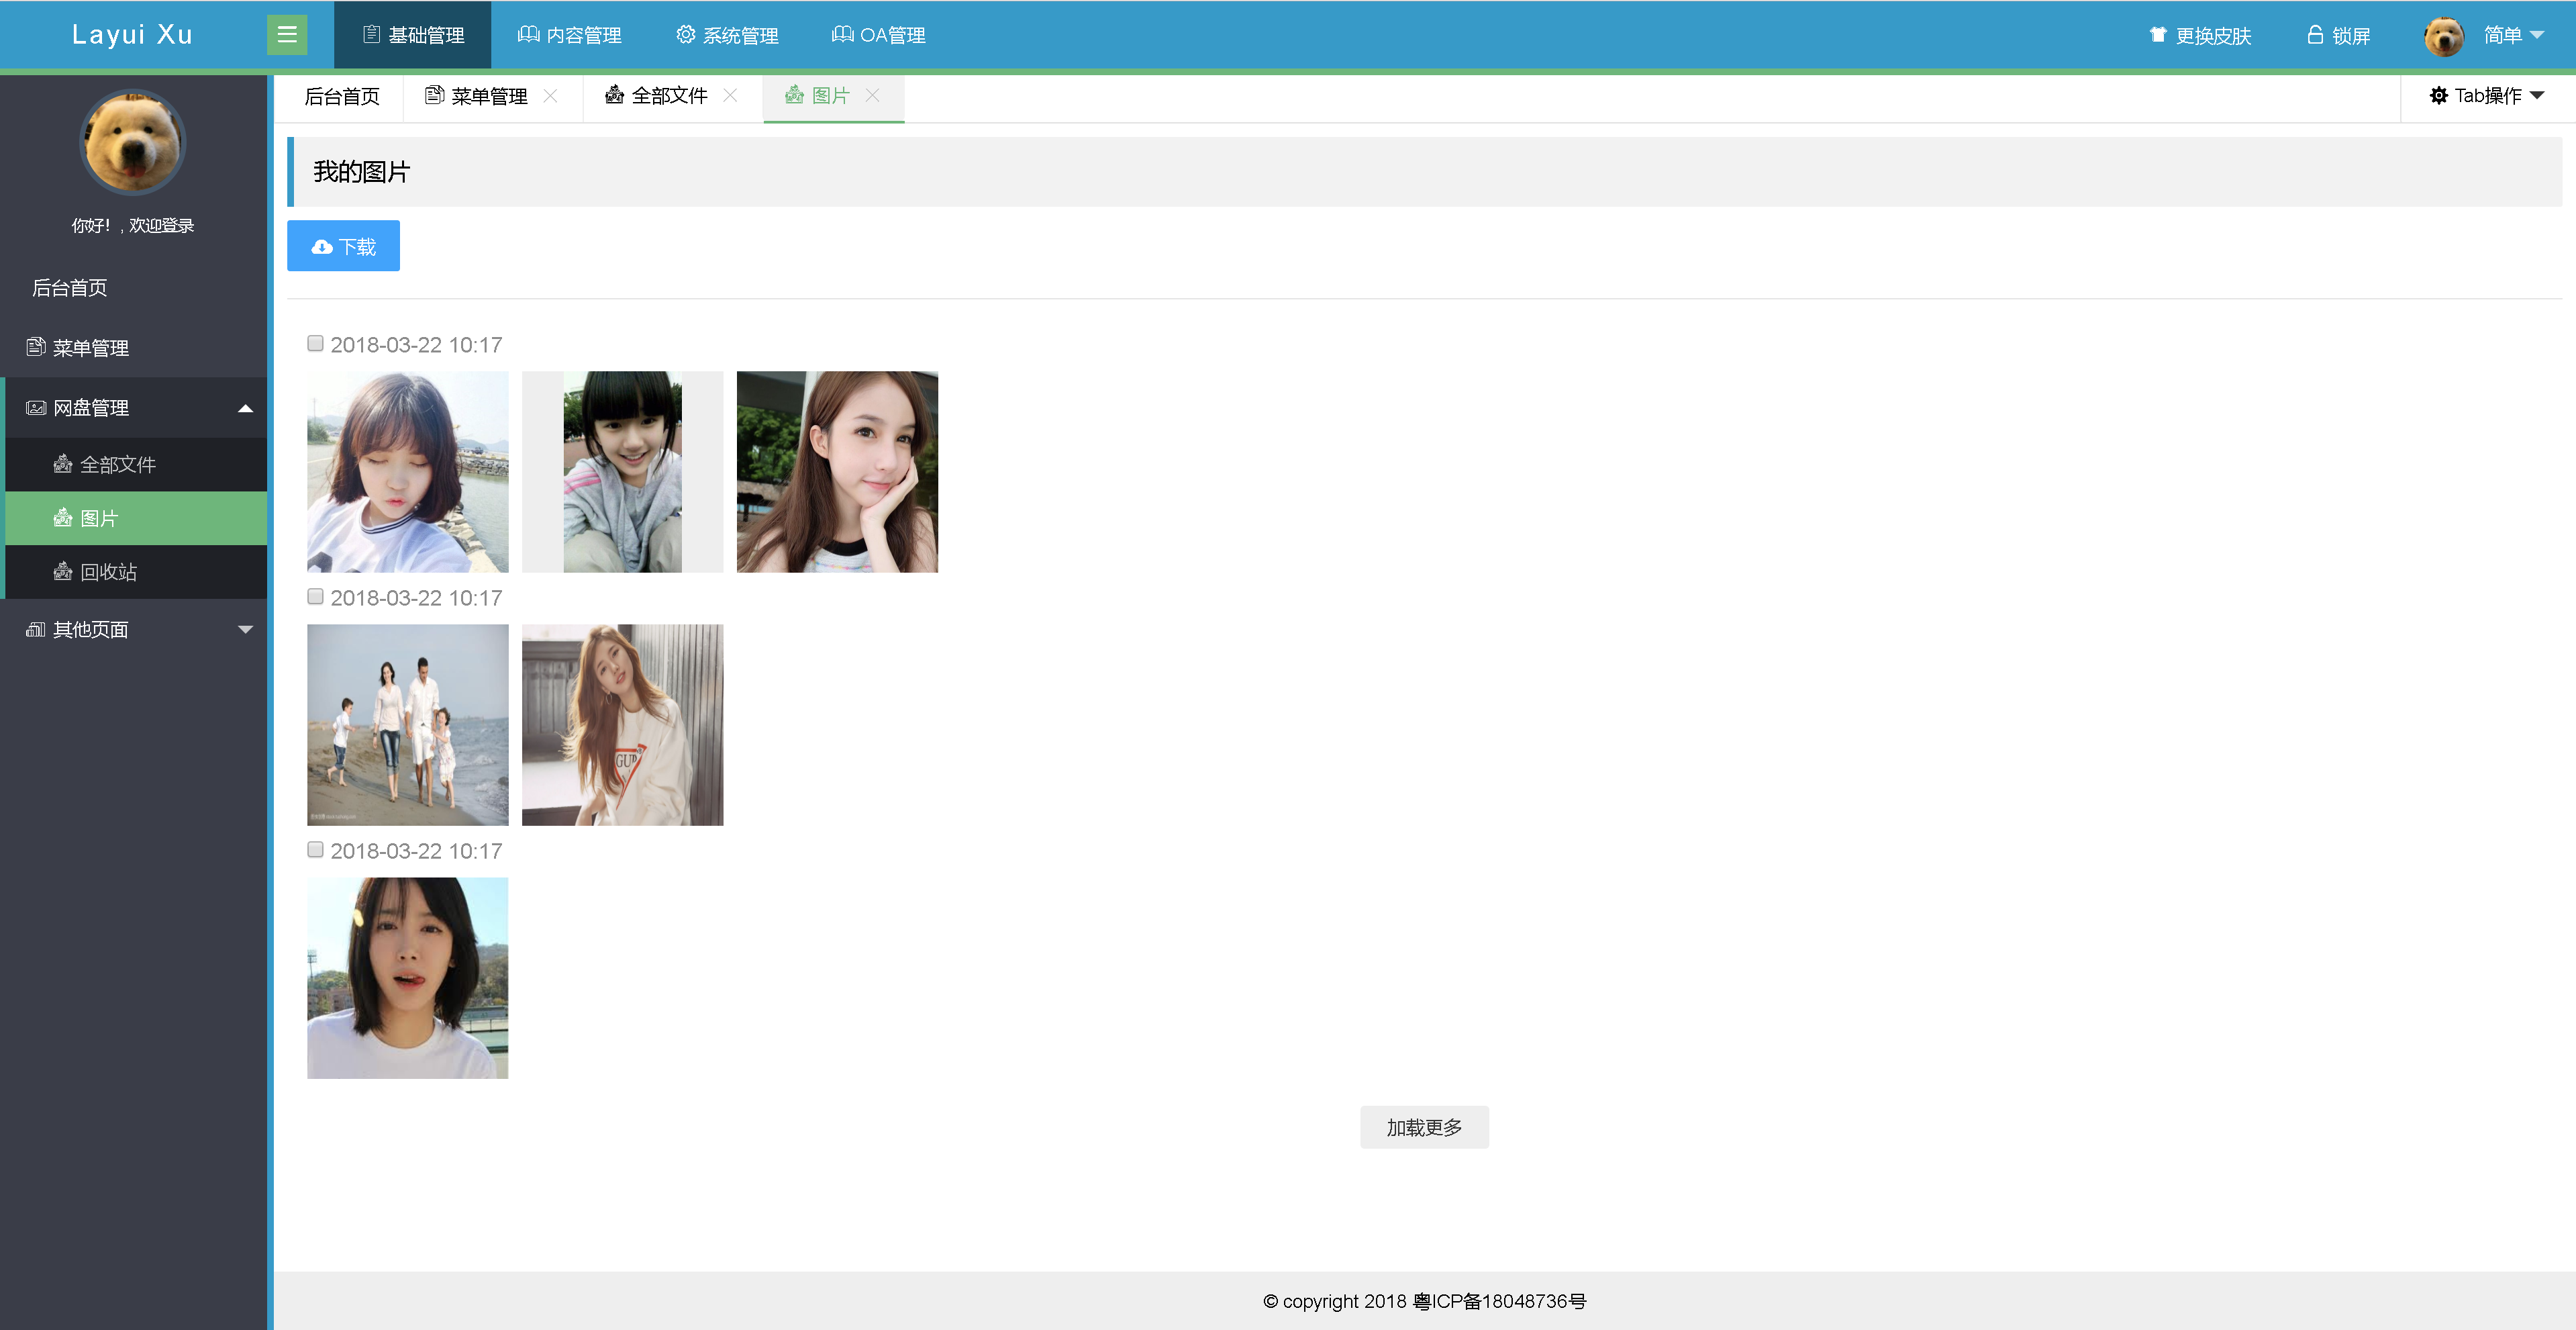Viewport: 2576px width, 1330px height.
Task: Click the small dog avatar in header
Action: (x=2443, y=36)
